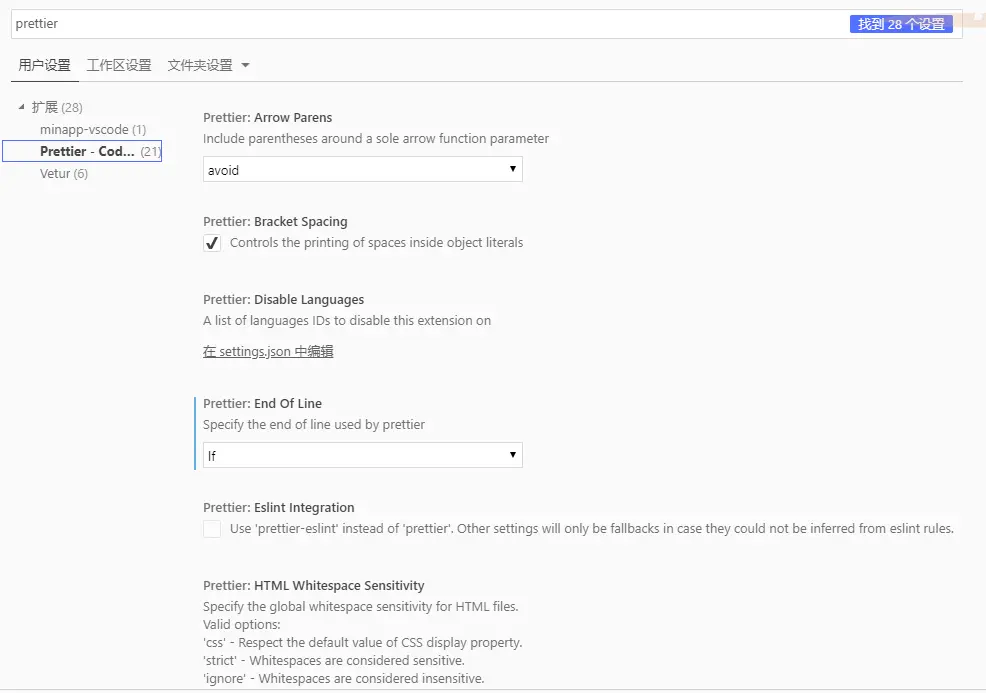Viewport: 986px width, 693px height.
Task: Collapse the 扩展 (28) tree arrow
Action: [x=21, y=107]
